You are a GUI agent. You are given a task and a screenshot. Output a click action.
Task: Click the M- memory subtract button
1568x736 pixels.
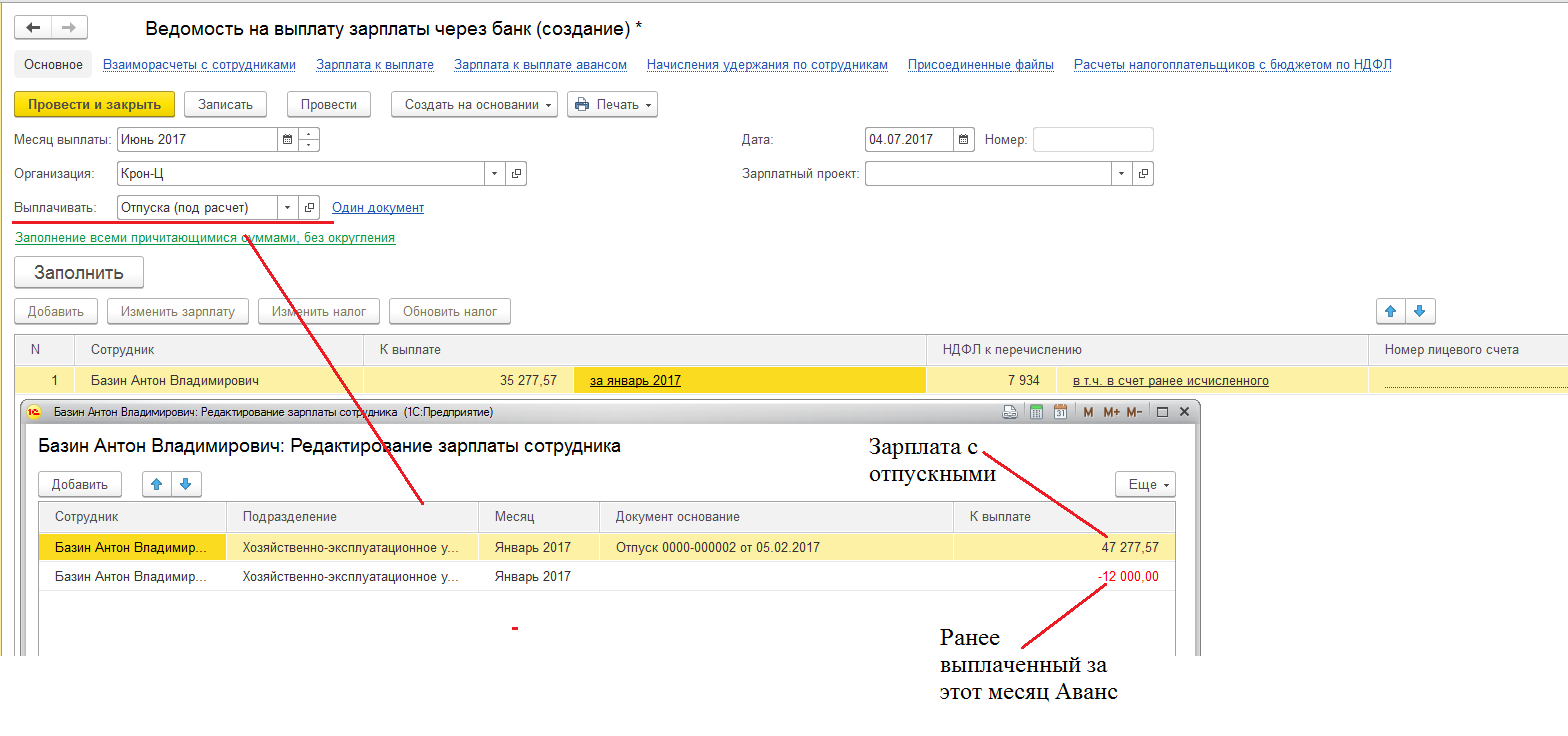pos(1135,411)
